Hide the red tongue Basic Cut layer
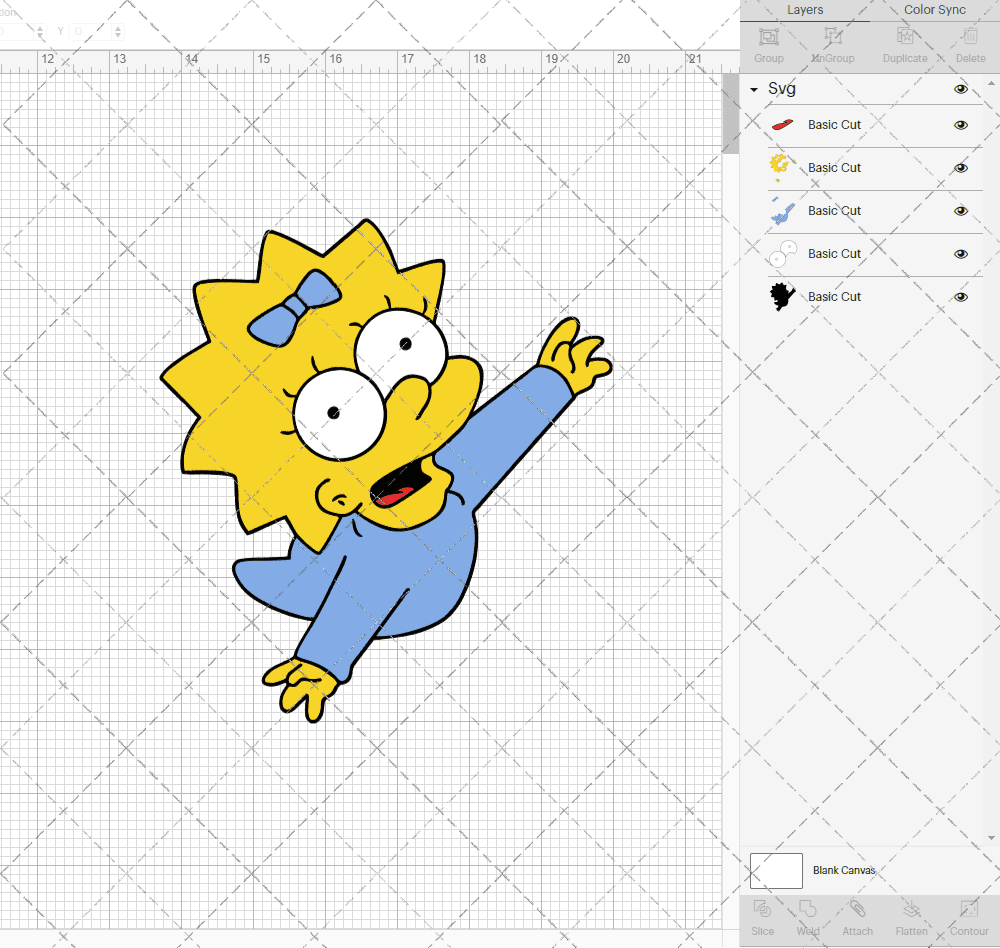This screenshot has height=948, width=1000. click(x=960, y=125)
